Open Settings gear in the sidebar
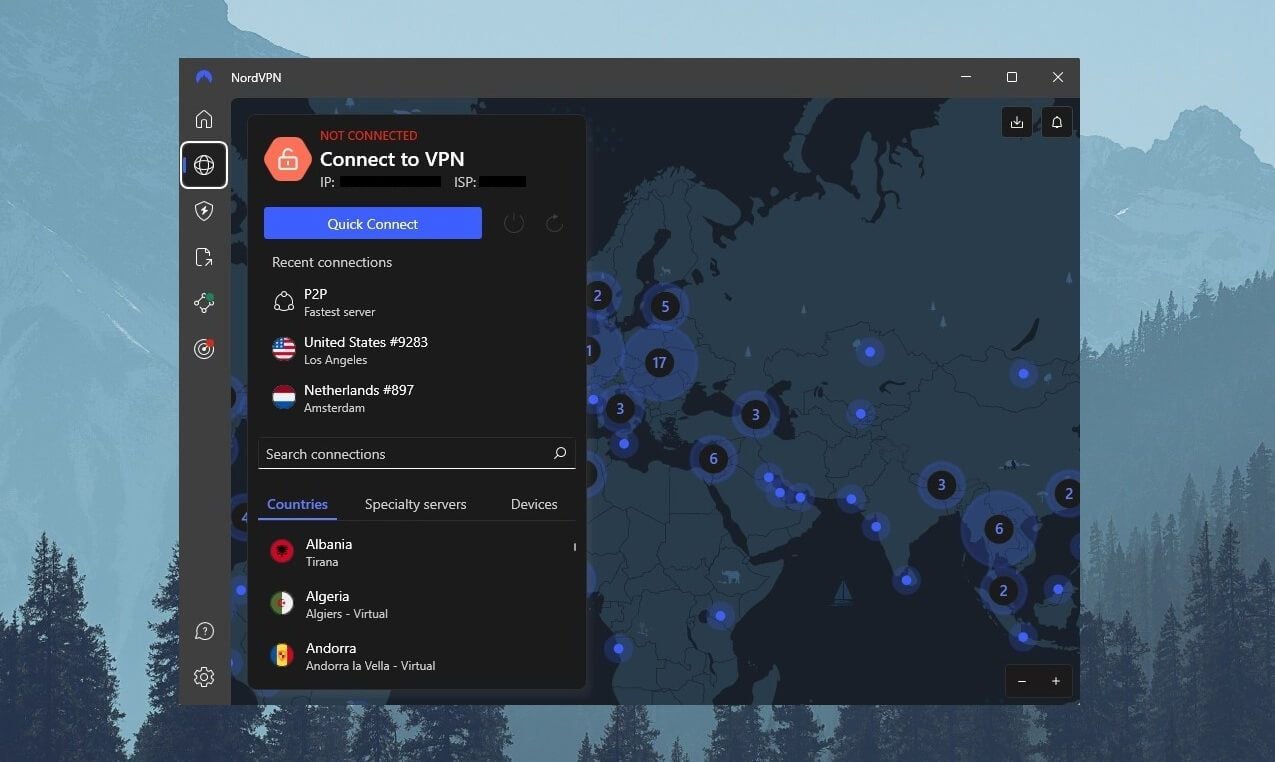The height and width of the screenshot is (762, 1275). (204, 677)
